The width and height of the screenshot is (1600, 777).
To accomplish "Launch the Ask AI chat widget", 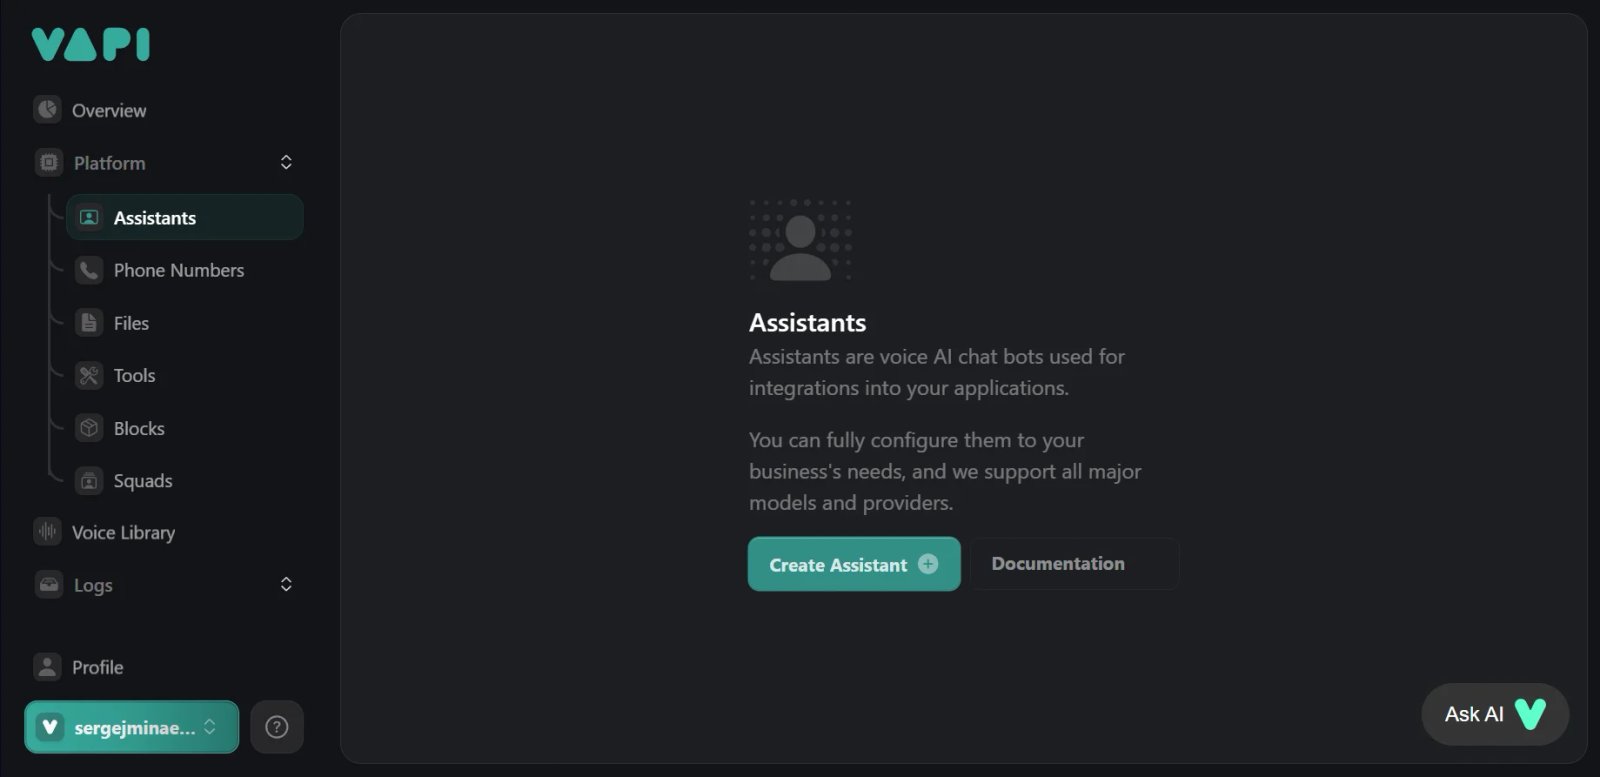I will [x=1495, y=714].
